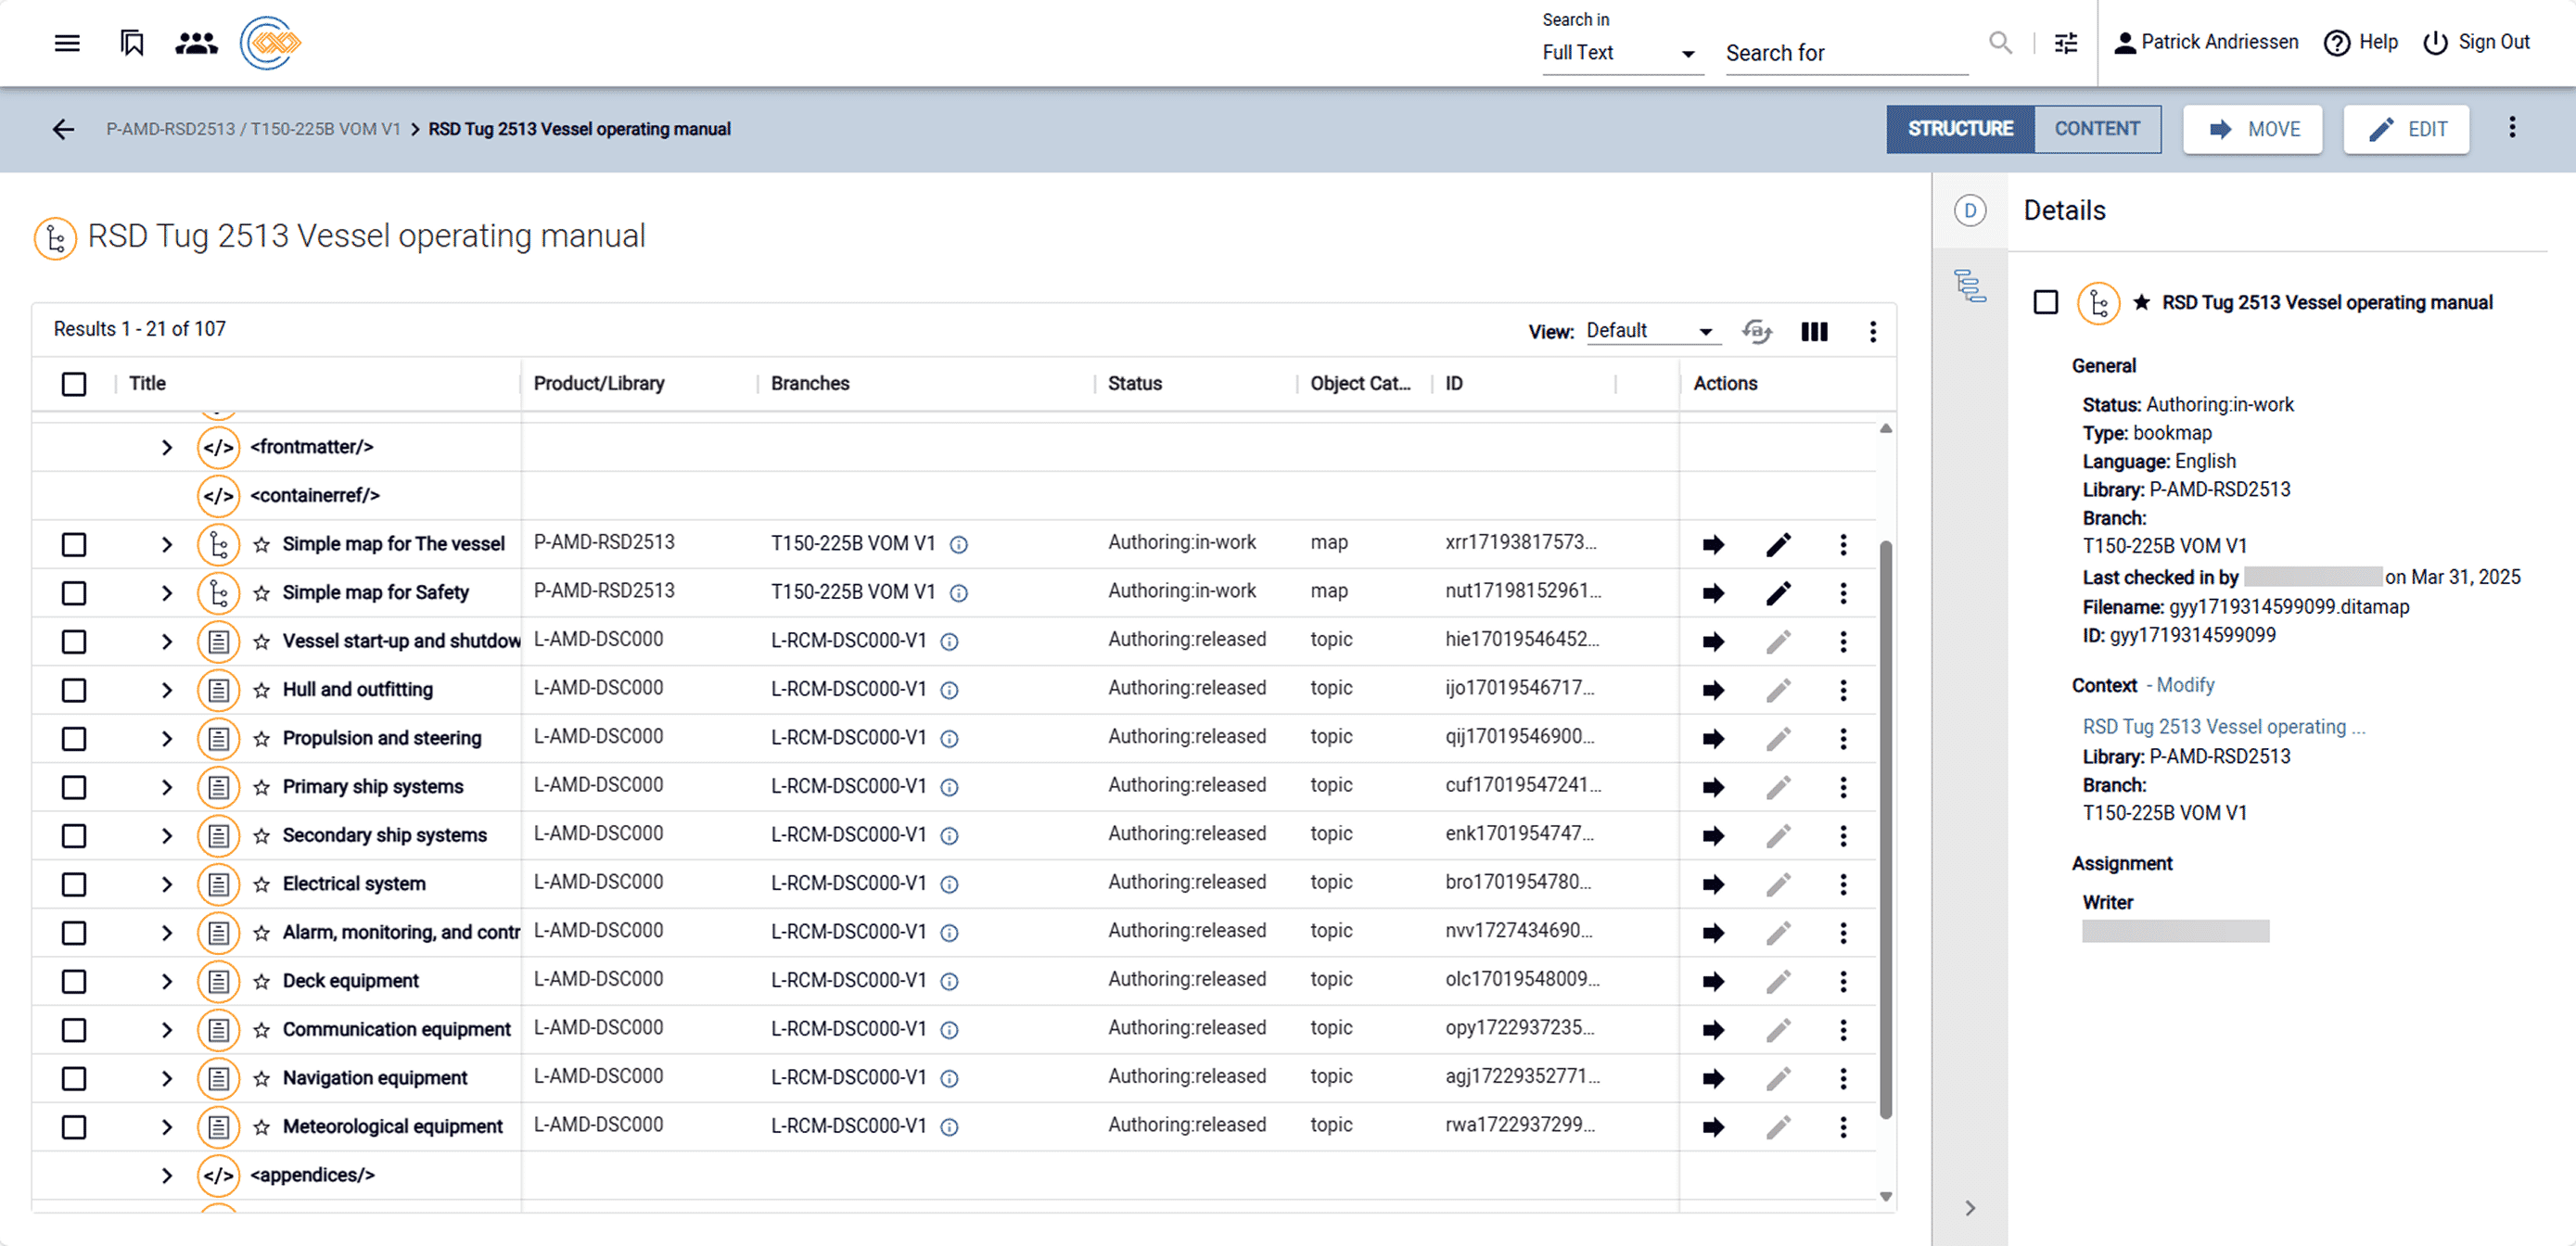Toggle the select-all checkbox in the results header
The image size is (2576, 1246).
coord(74,383)
